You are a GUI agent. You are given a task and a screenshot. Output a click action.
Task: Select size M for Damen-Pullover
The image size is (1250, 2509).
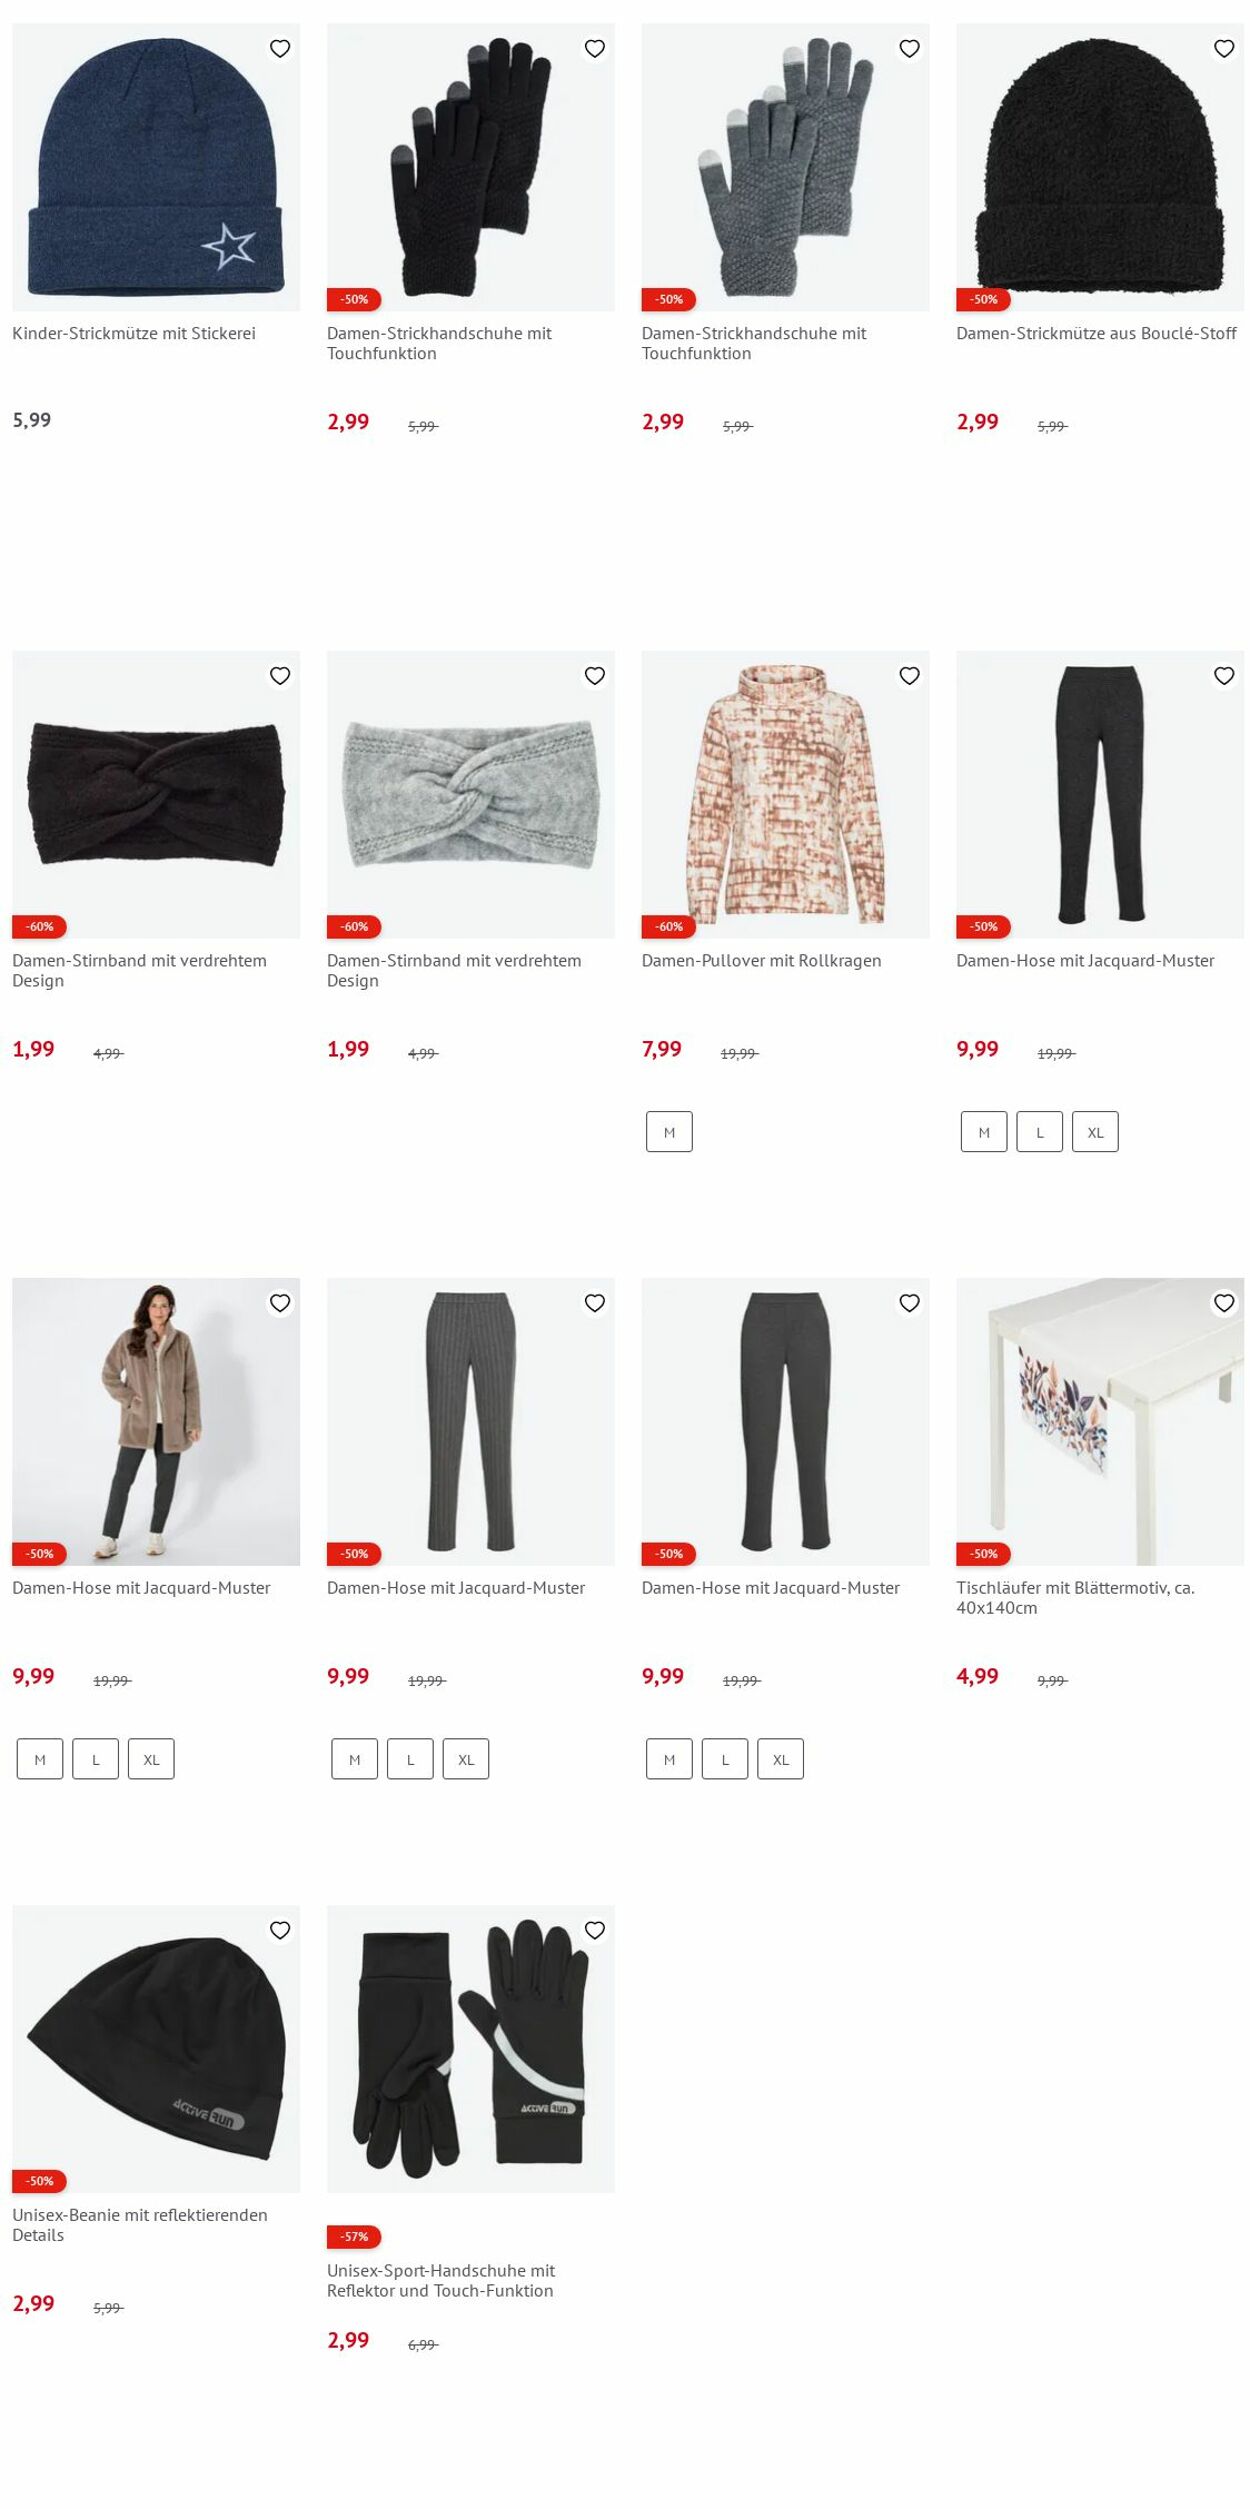coord(669,1132)
